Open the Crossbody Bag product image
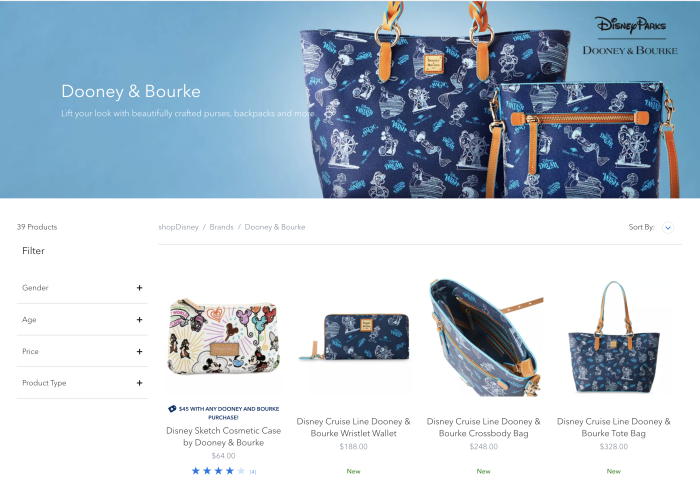The width and height of the screenshot is (700, 487). pos(485,338)
